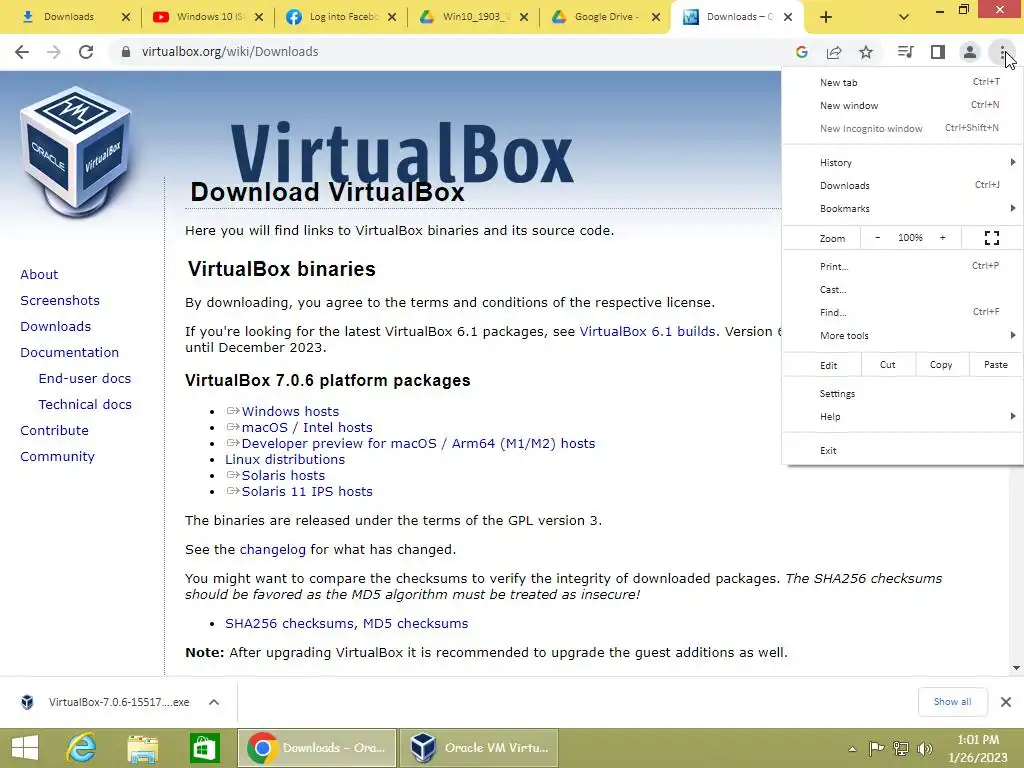This screenshot has width=1024, height=768.
Task: Click Show all downloads button
Action: click(952, 702)
